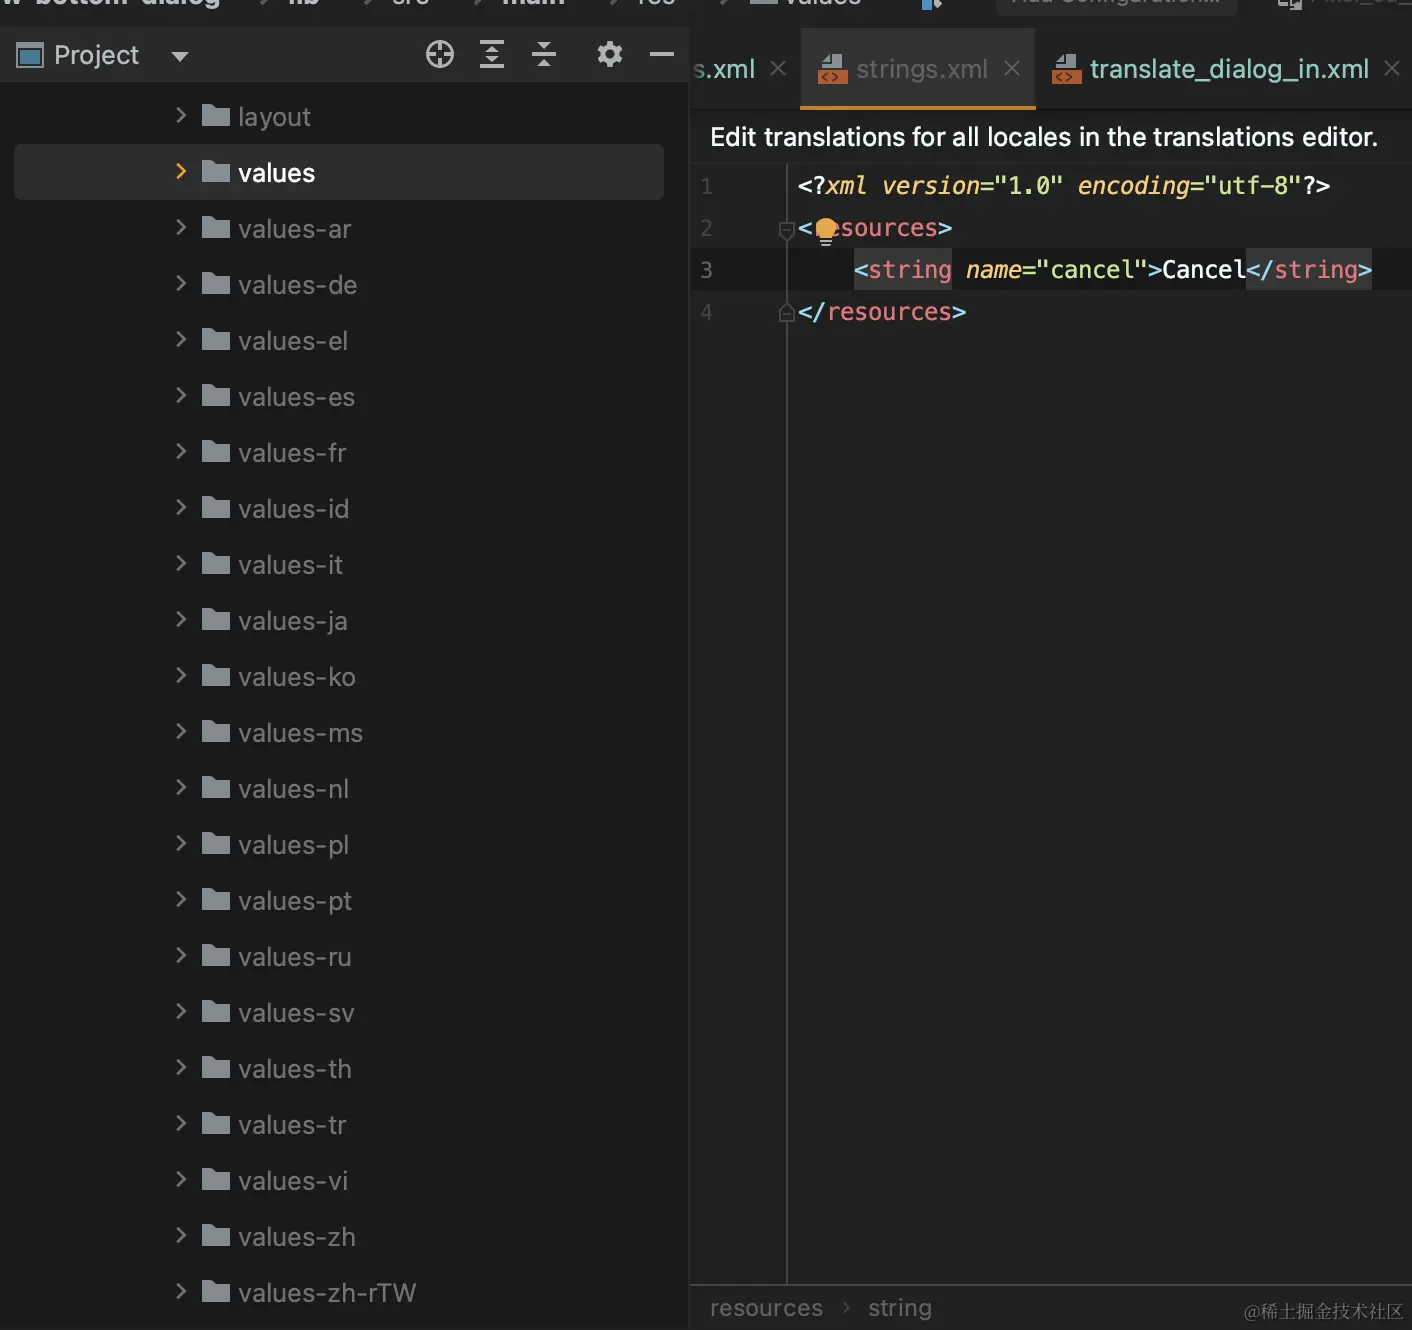1412x1330 pixels.
Task: Select the values folder in tree
Action: coord(276,173)
